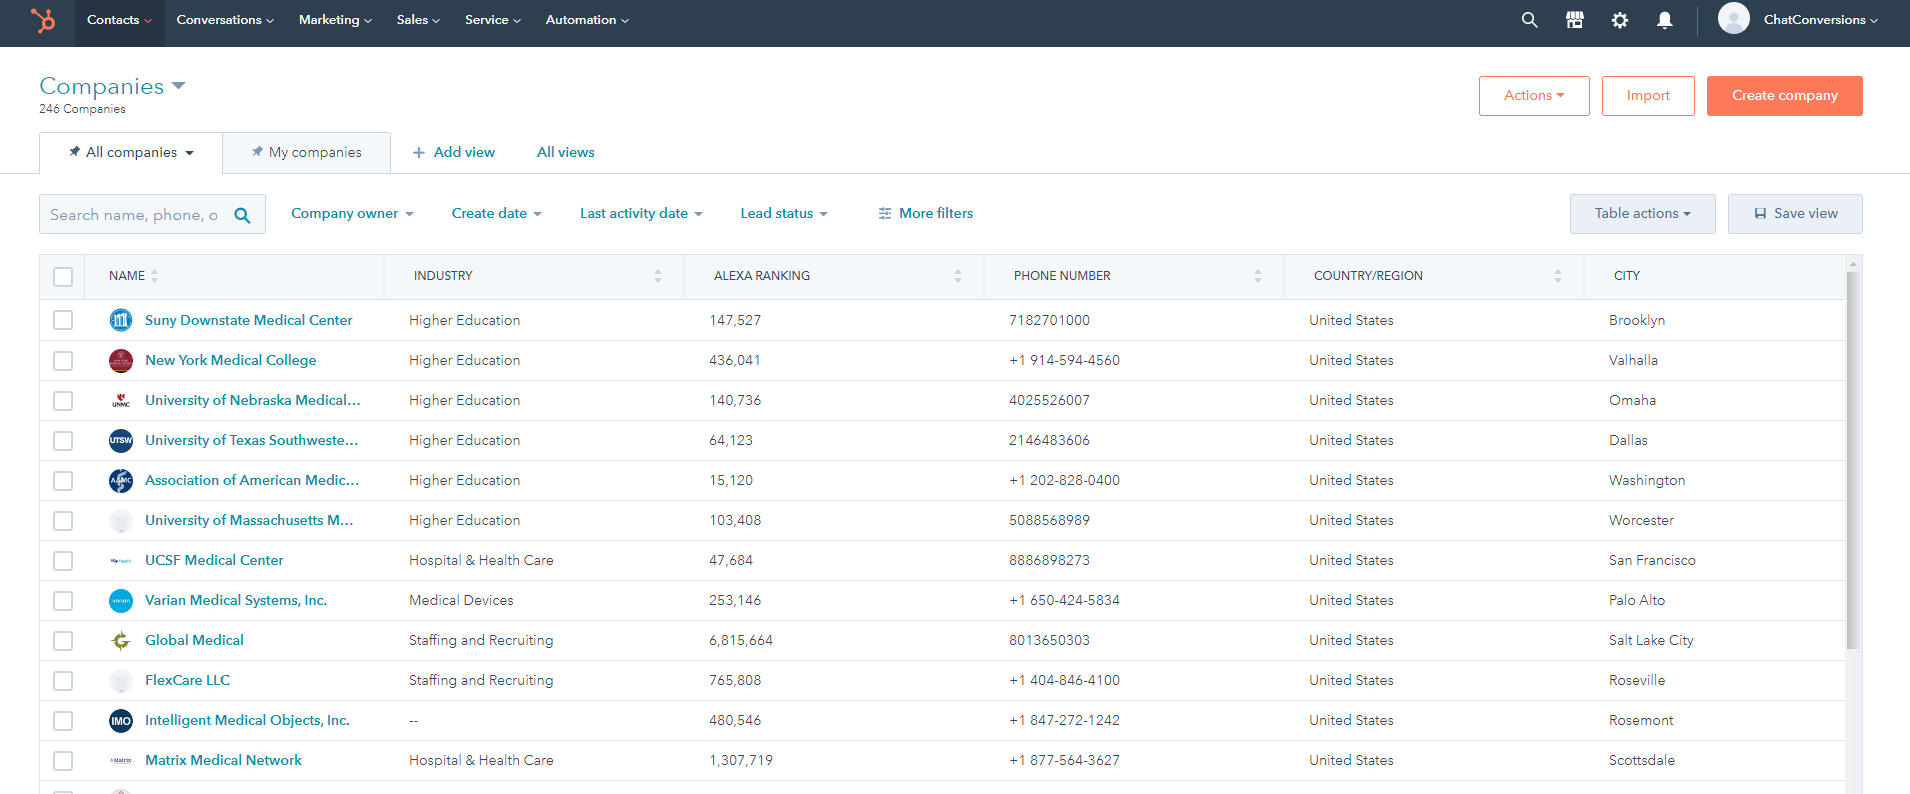Screen dimensions: 1910x794
Task: Open the notifications bell
Action: (1664, 20)
